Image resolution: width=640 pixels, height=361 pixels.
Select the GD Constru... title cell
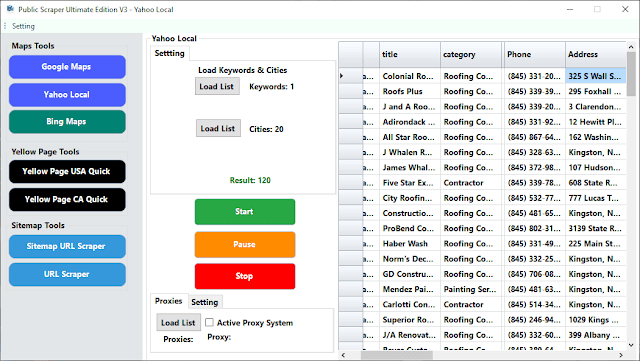(410, 274)
